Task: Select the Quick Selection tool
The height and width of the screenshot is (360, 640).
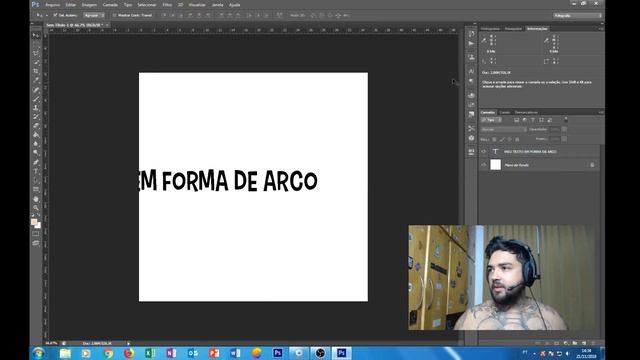Action: click(36, 62)
